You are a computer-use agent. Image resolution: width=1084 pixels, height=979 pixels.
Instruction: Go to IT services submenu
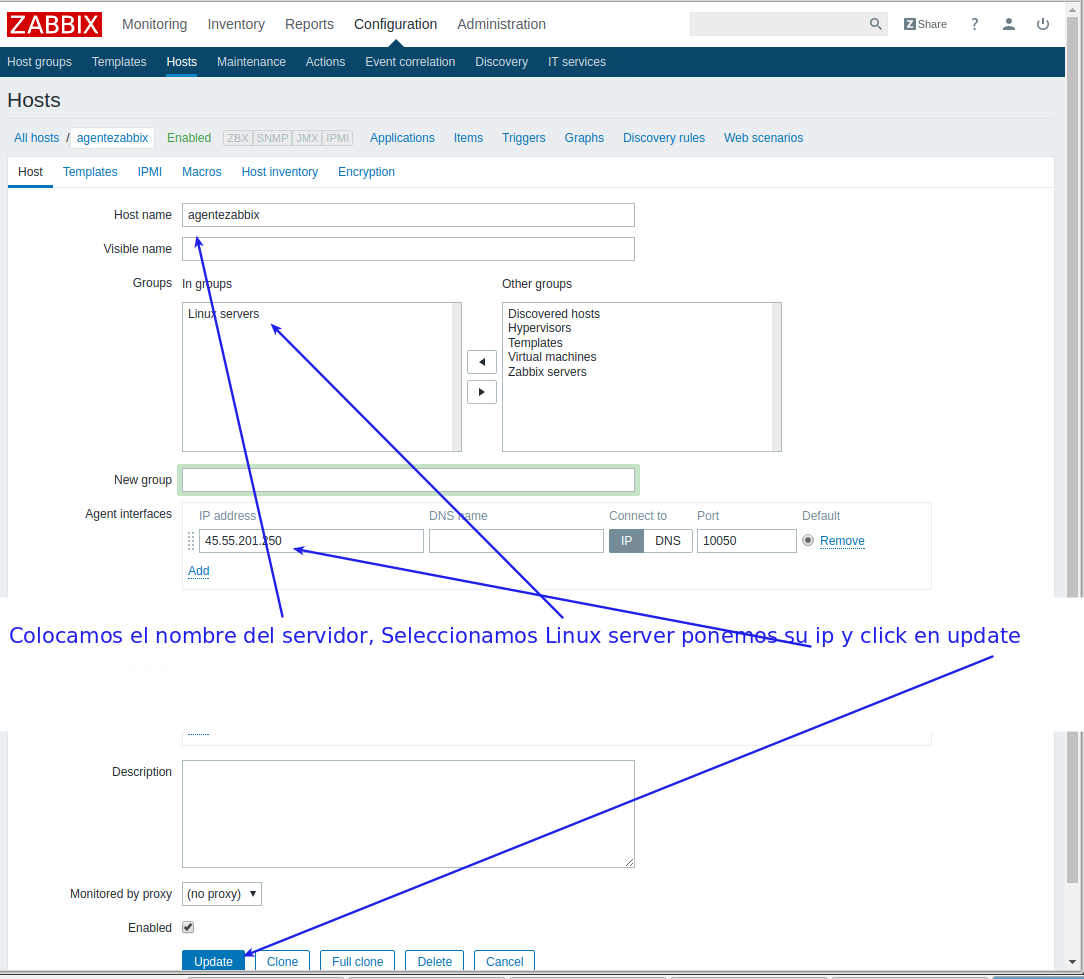[x=577, y=62]
